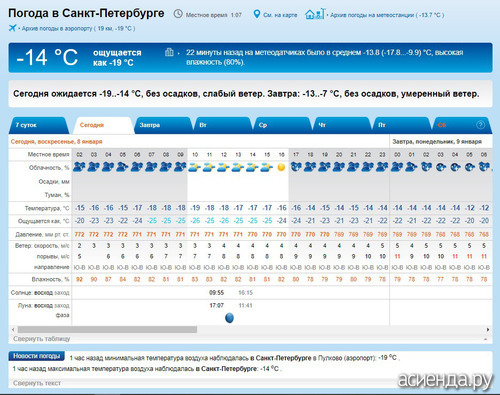The width and height of the screenshot is (500, 395).
Task: Click sunset time 16:15
Action: click(x=246, y=293)
